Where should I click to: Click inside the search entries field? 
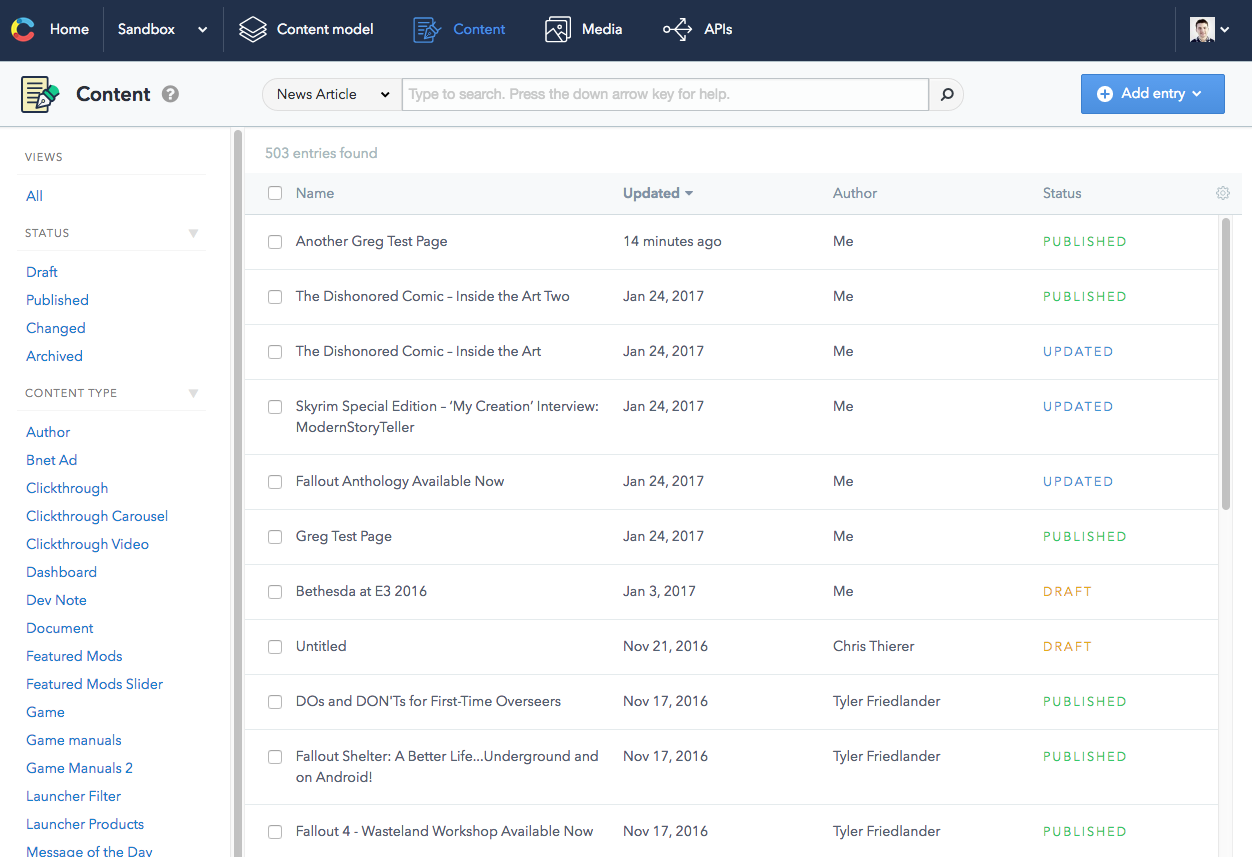click(665, 94)
